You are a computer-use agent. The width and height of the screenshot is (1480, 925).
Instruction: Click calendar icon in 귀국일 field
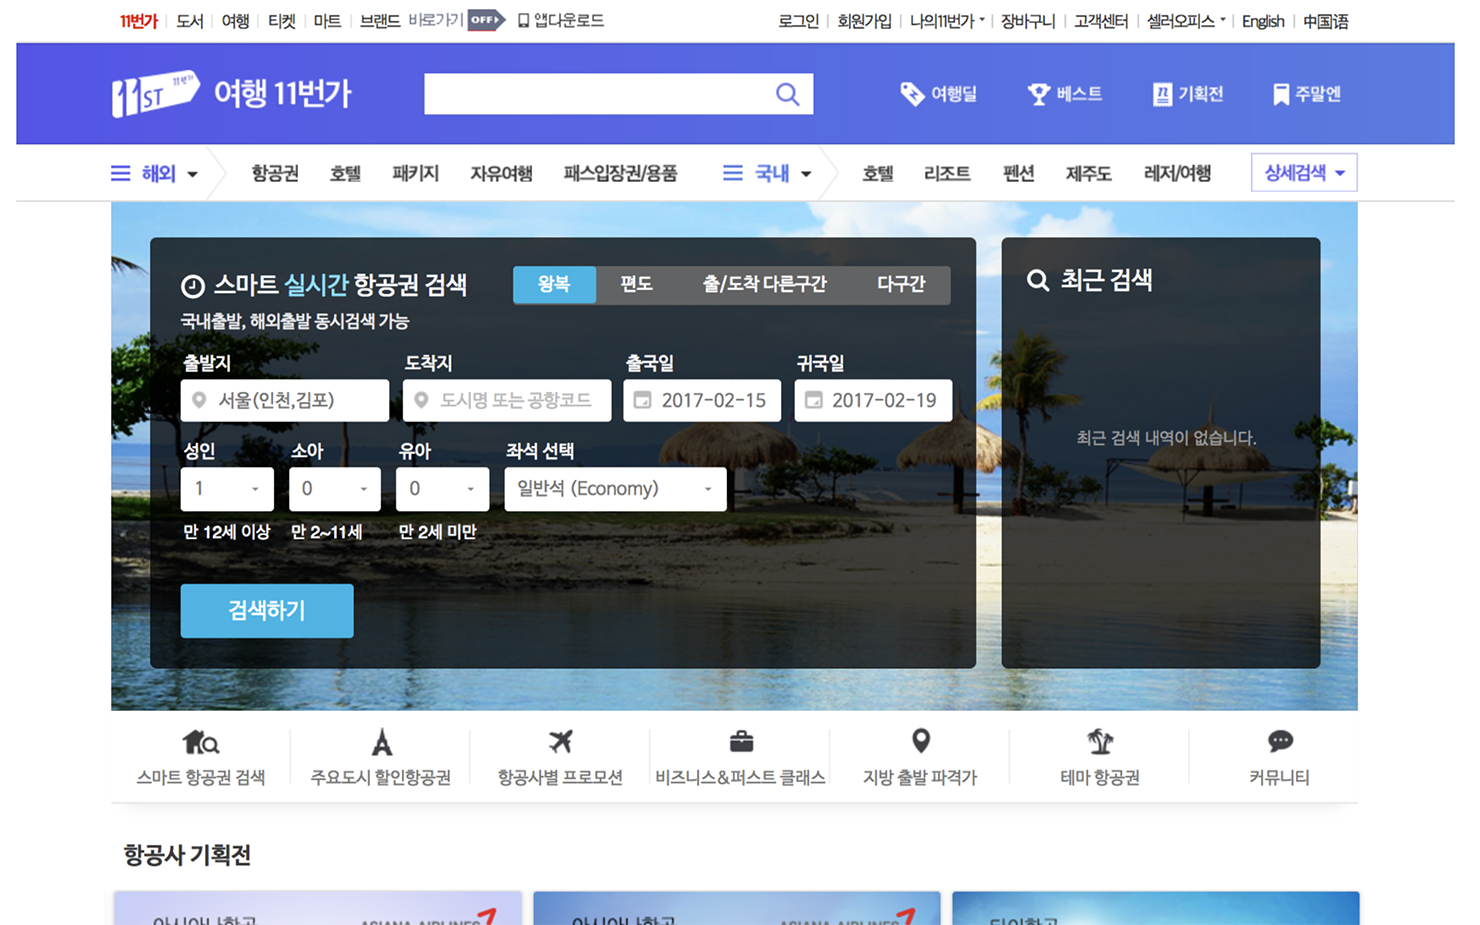click(x=814, y=400)
